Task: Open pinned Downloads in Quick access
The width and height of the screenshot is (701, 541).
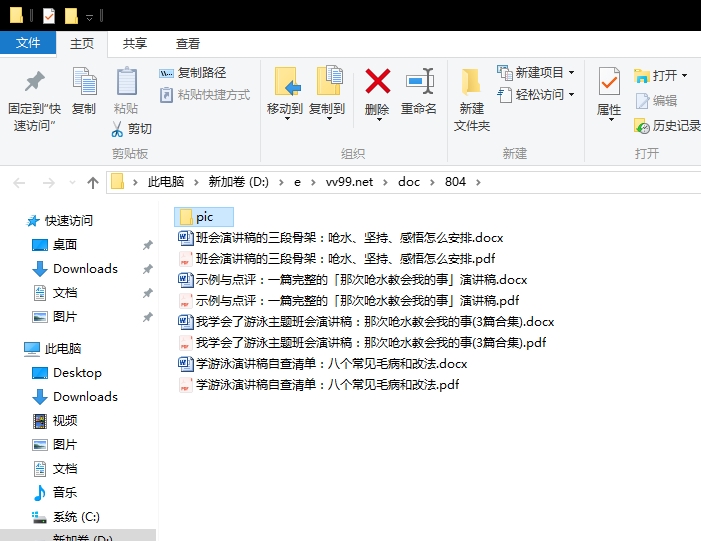Action: [x=75, y=269]
